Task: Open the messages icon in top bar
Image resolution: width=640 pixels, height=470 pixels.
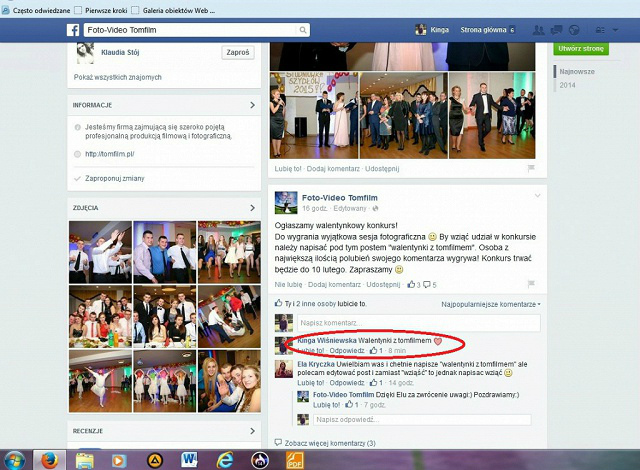Action: [556, 30]
